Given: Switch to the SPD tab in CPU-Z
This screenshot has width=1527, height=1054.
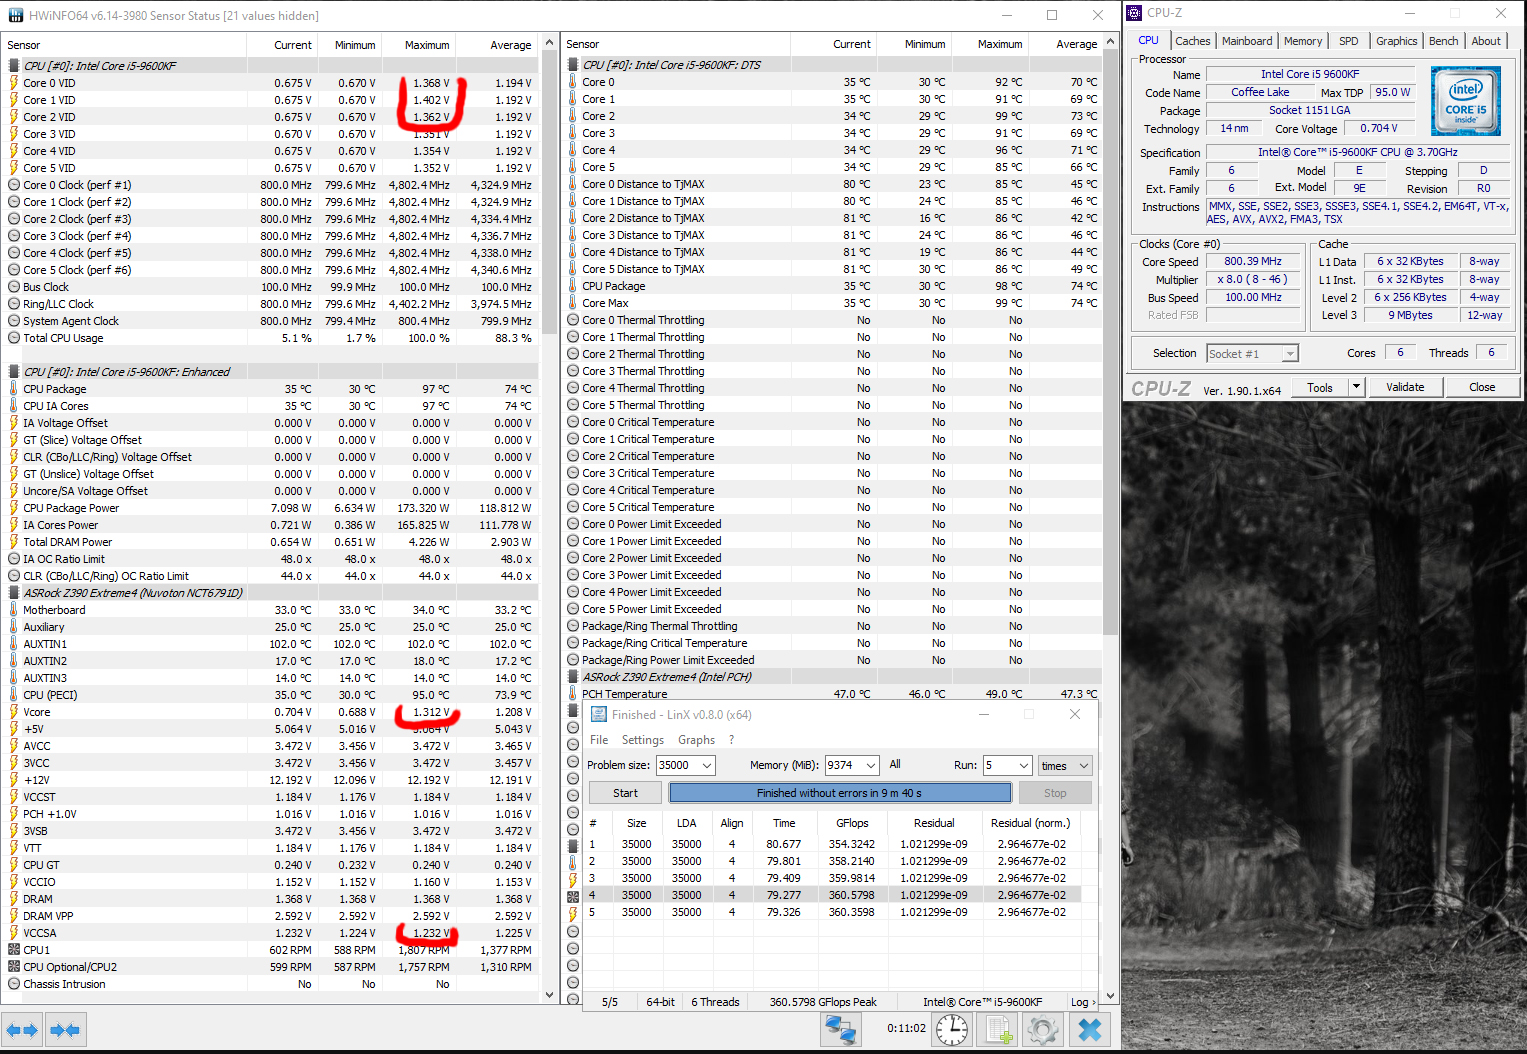Looking at the screenshot, I should (1349, 41).
